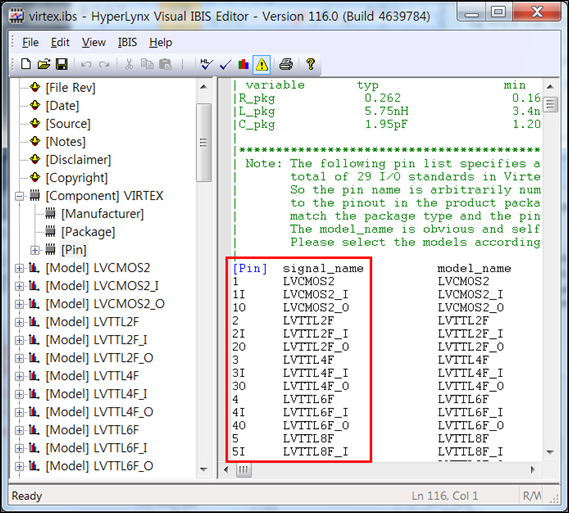The width and height of the screenshot is (569, 513).
Task: Click the tree panel vertical scrollbar thumb
Action: [x=204, y=142]
